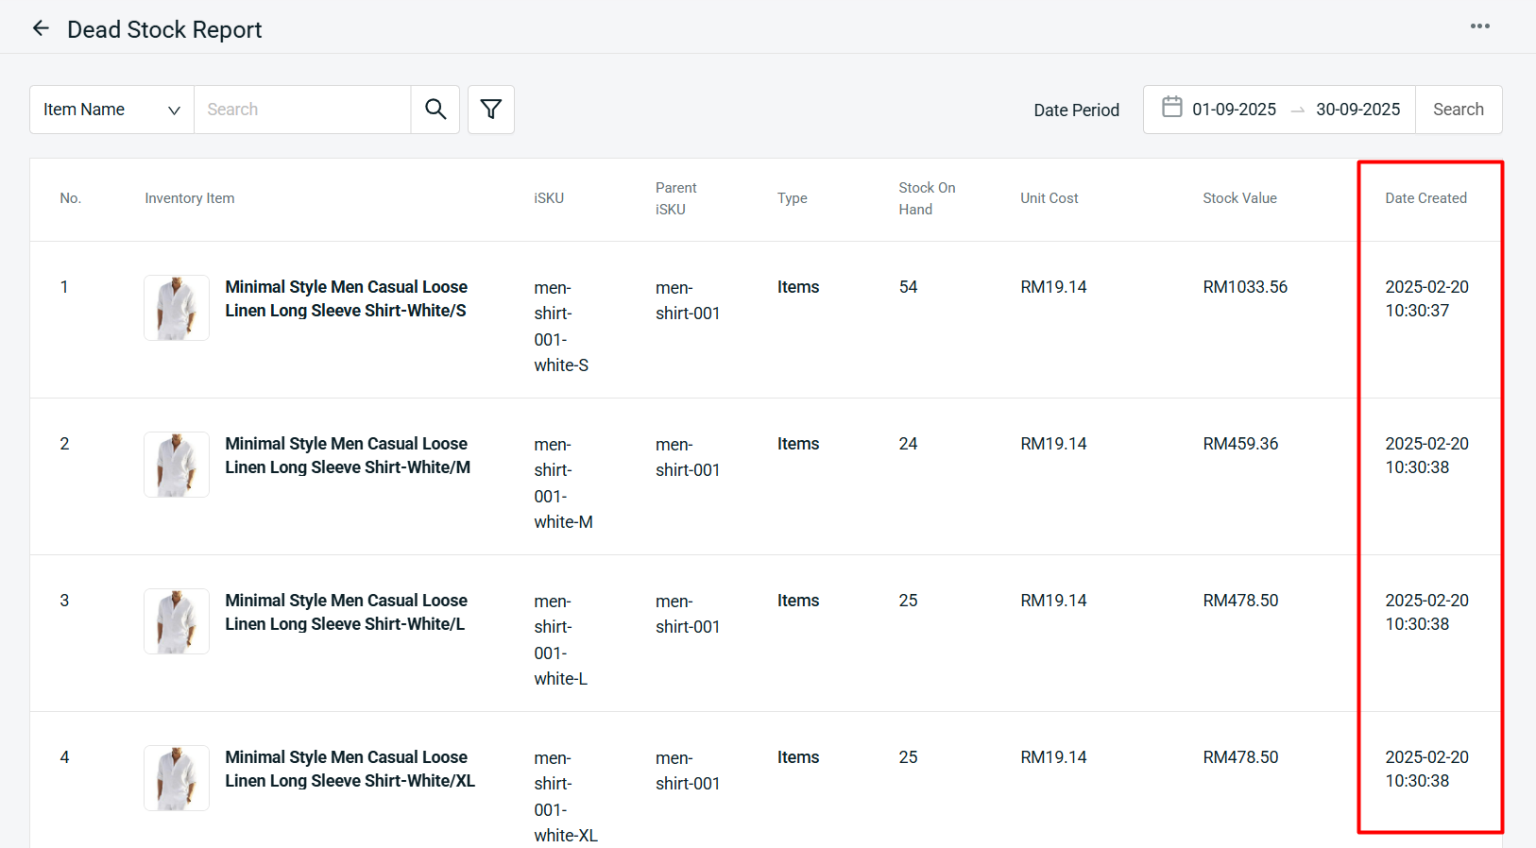Expand the search field category selector
The image size is (1536, 848).
[110, 109]
